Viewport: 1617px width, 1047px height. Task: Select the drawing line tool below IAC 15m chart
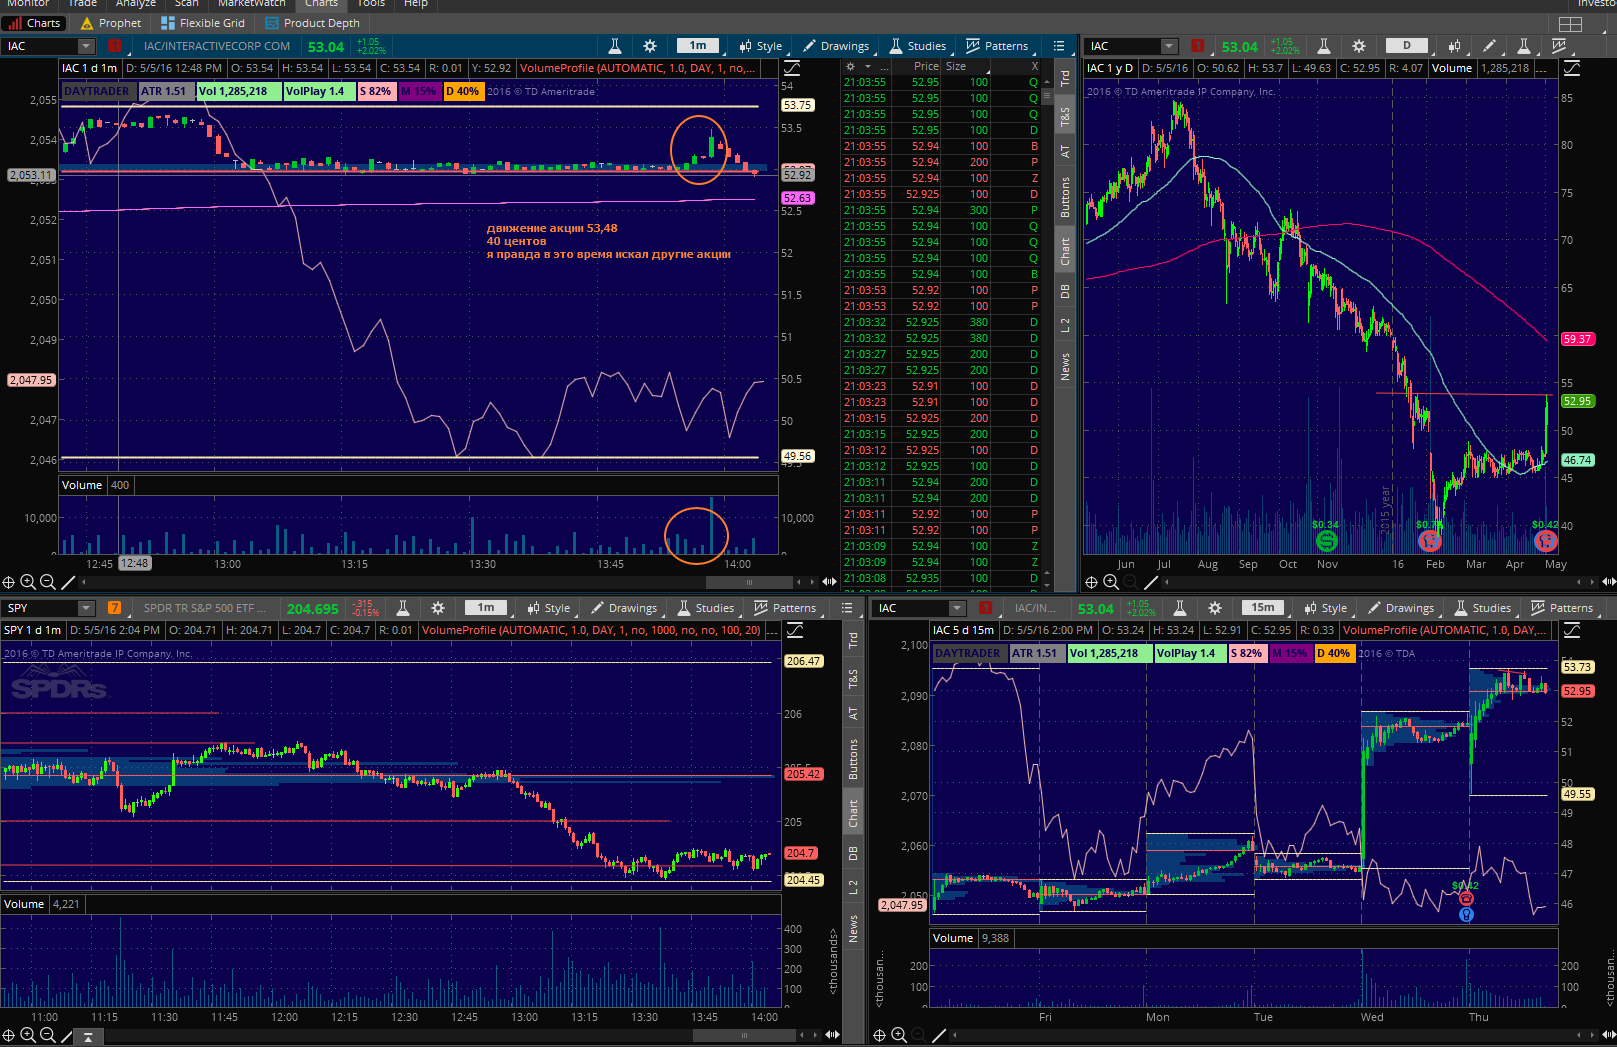point(939,1035)
